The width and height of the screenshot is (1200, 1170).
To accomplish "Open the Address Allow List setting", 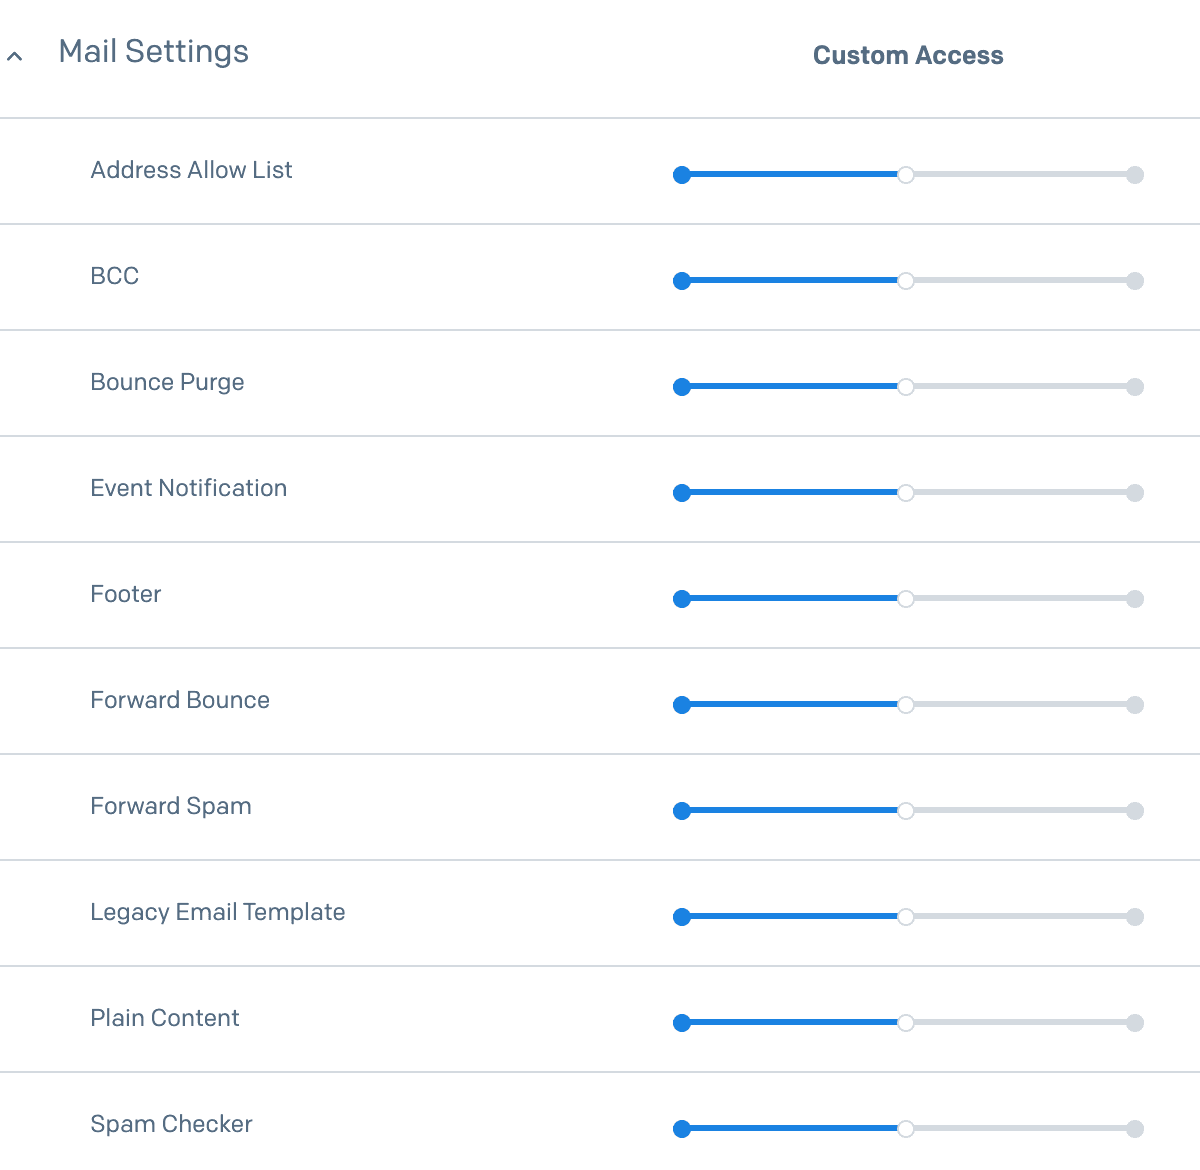I will click(x=191, y=170).
